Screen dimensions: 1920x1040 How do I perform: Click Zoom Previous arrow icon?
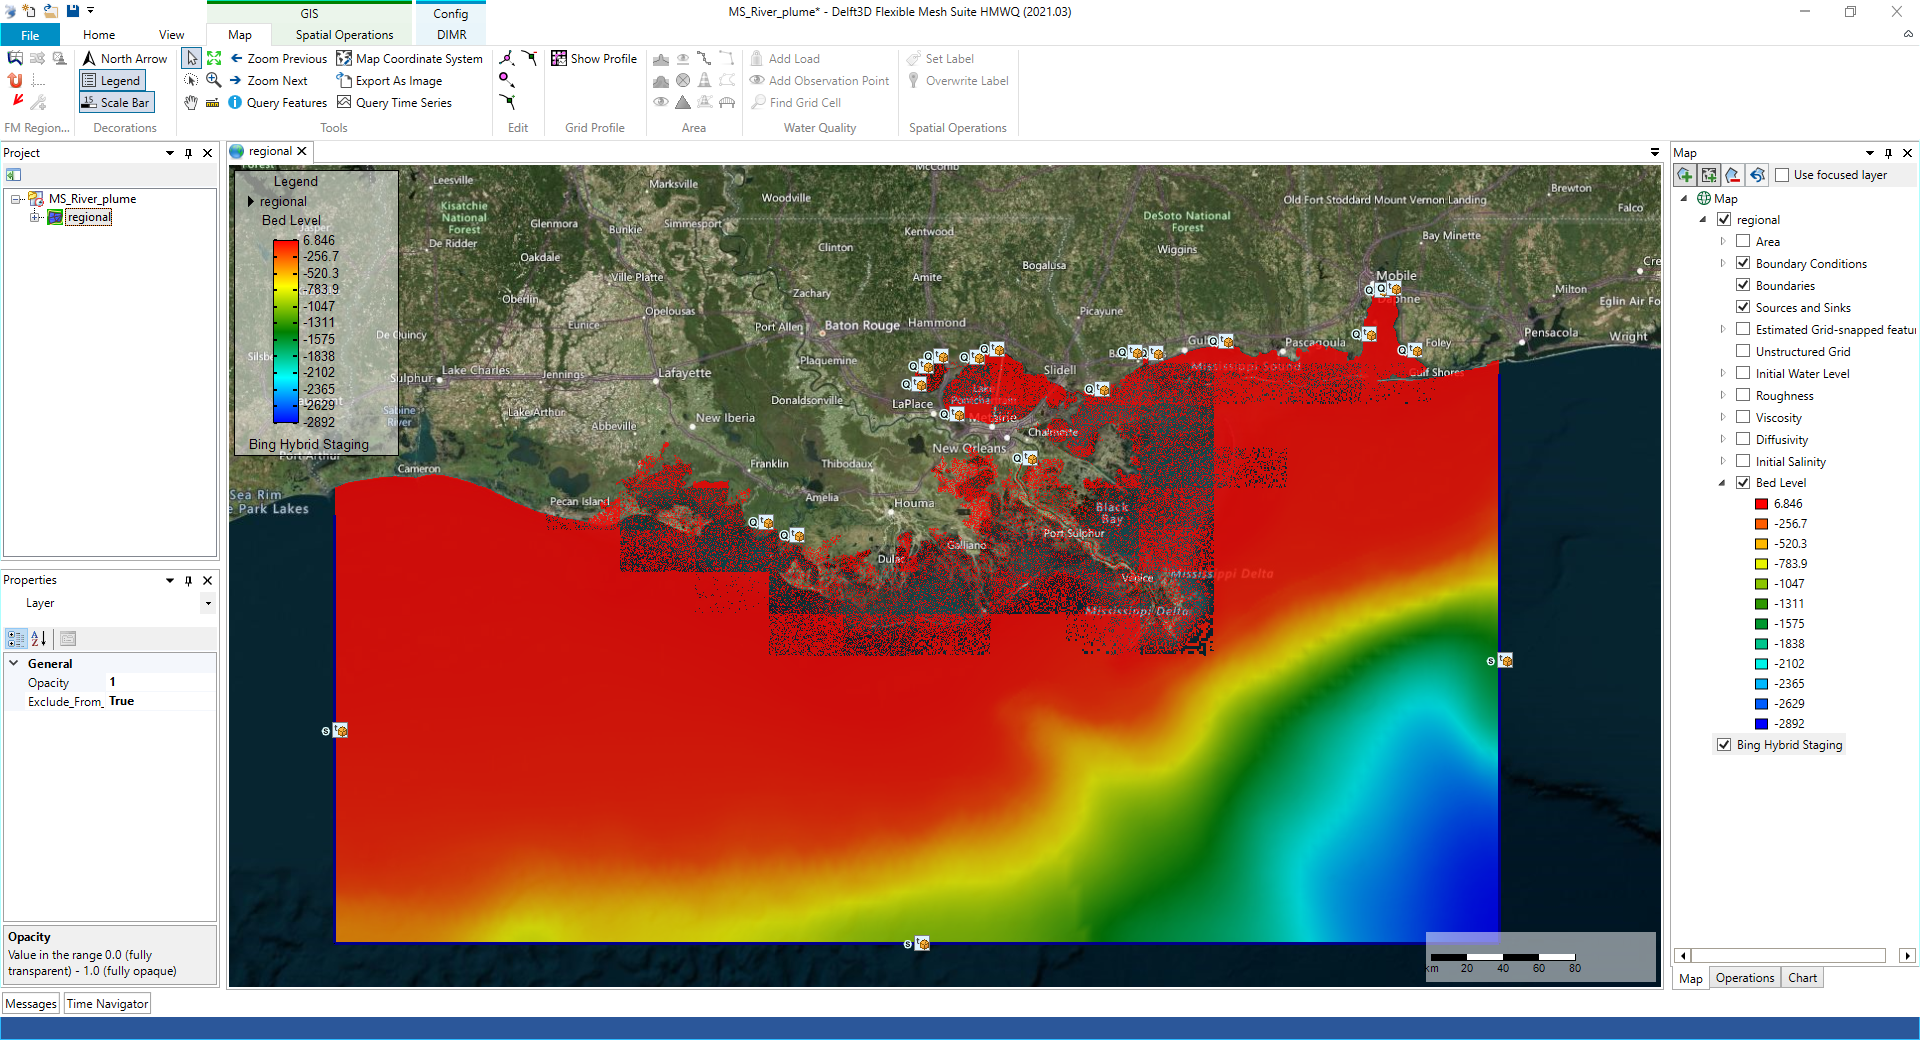pos(237,59)
